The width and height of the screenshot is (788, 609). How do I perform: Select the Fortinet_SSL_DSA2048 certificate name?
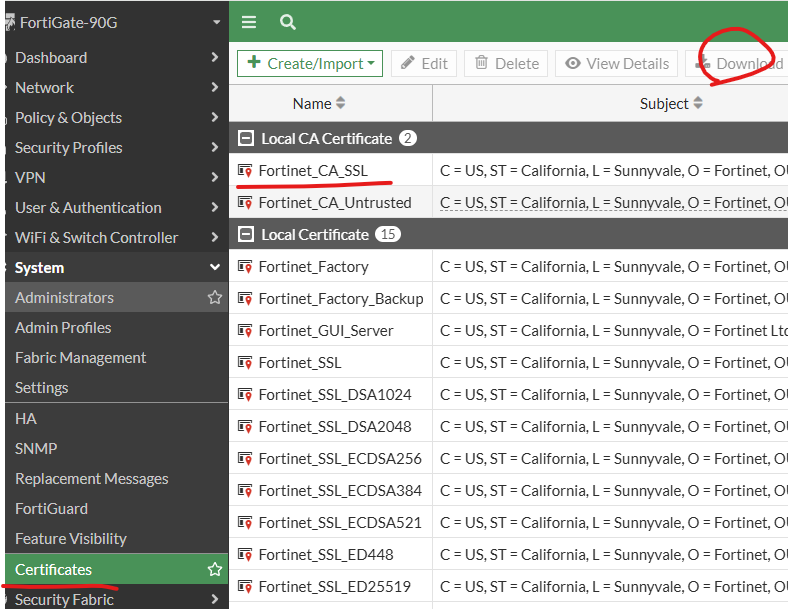(335, 427)
